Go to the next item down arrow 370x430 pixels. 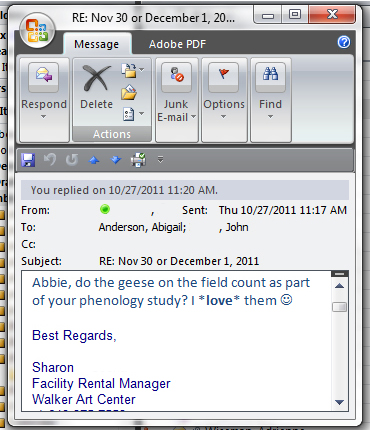coord(116,160)
